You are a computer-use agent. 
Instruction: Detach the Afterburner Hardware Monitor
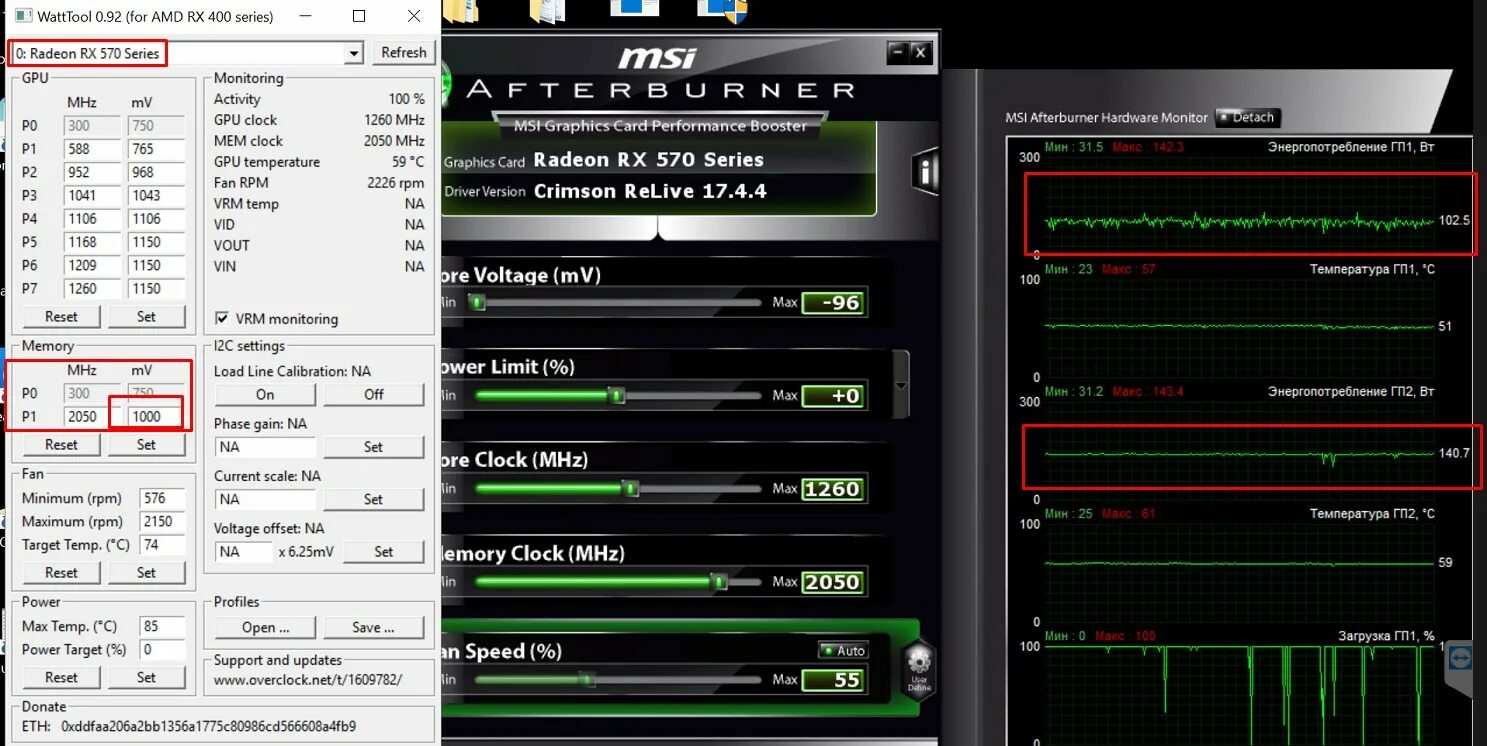pos(1248,117)
